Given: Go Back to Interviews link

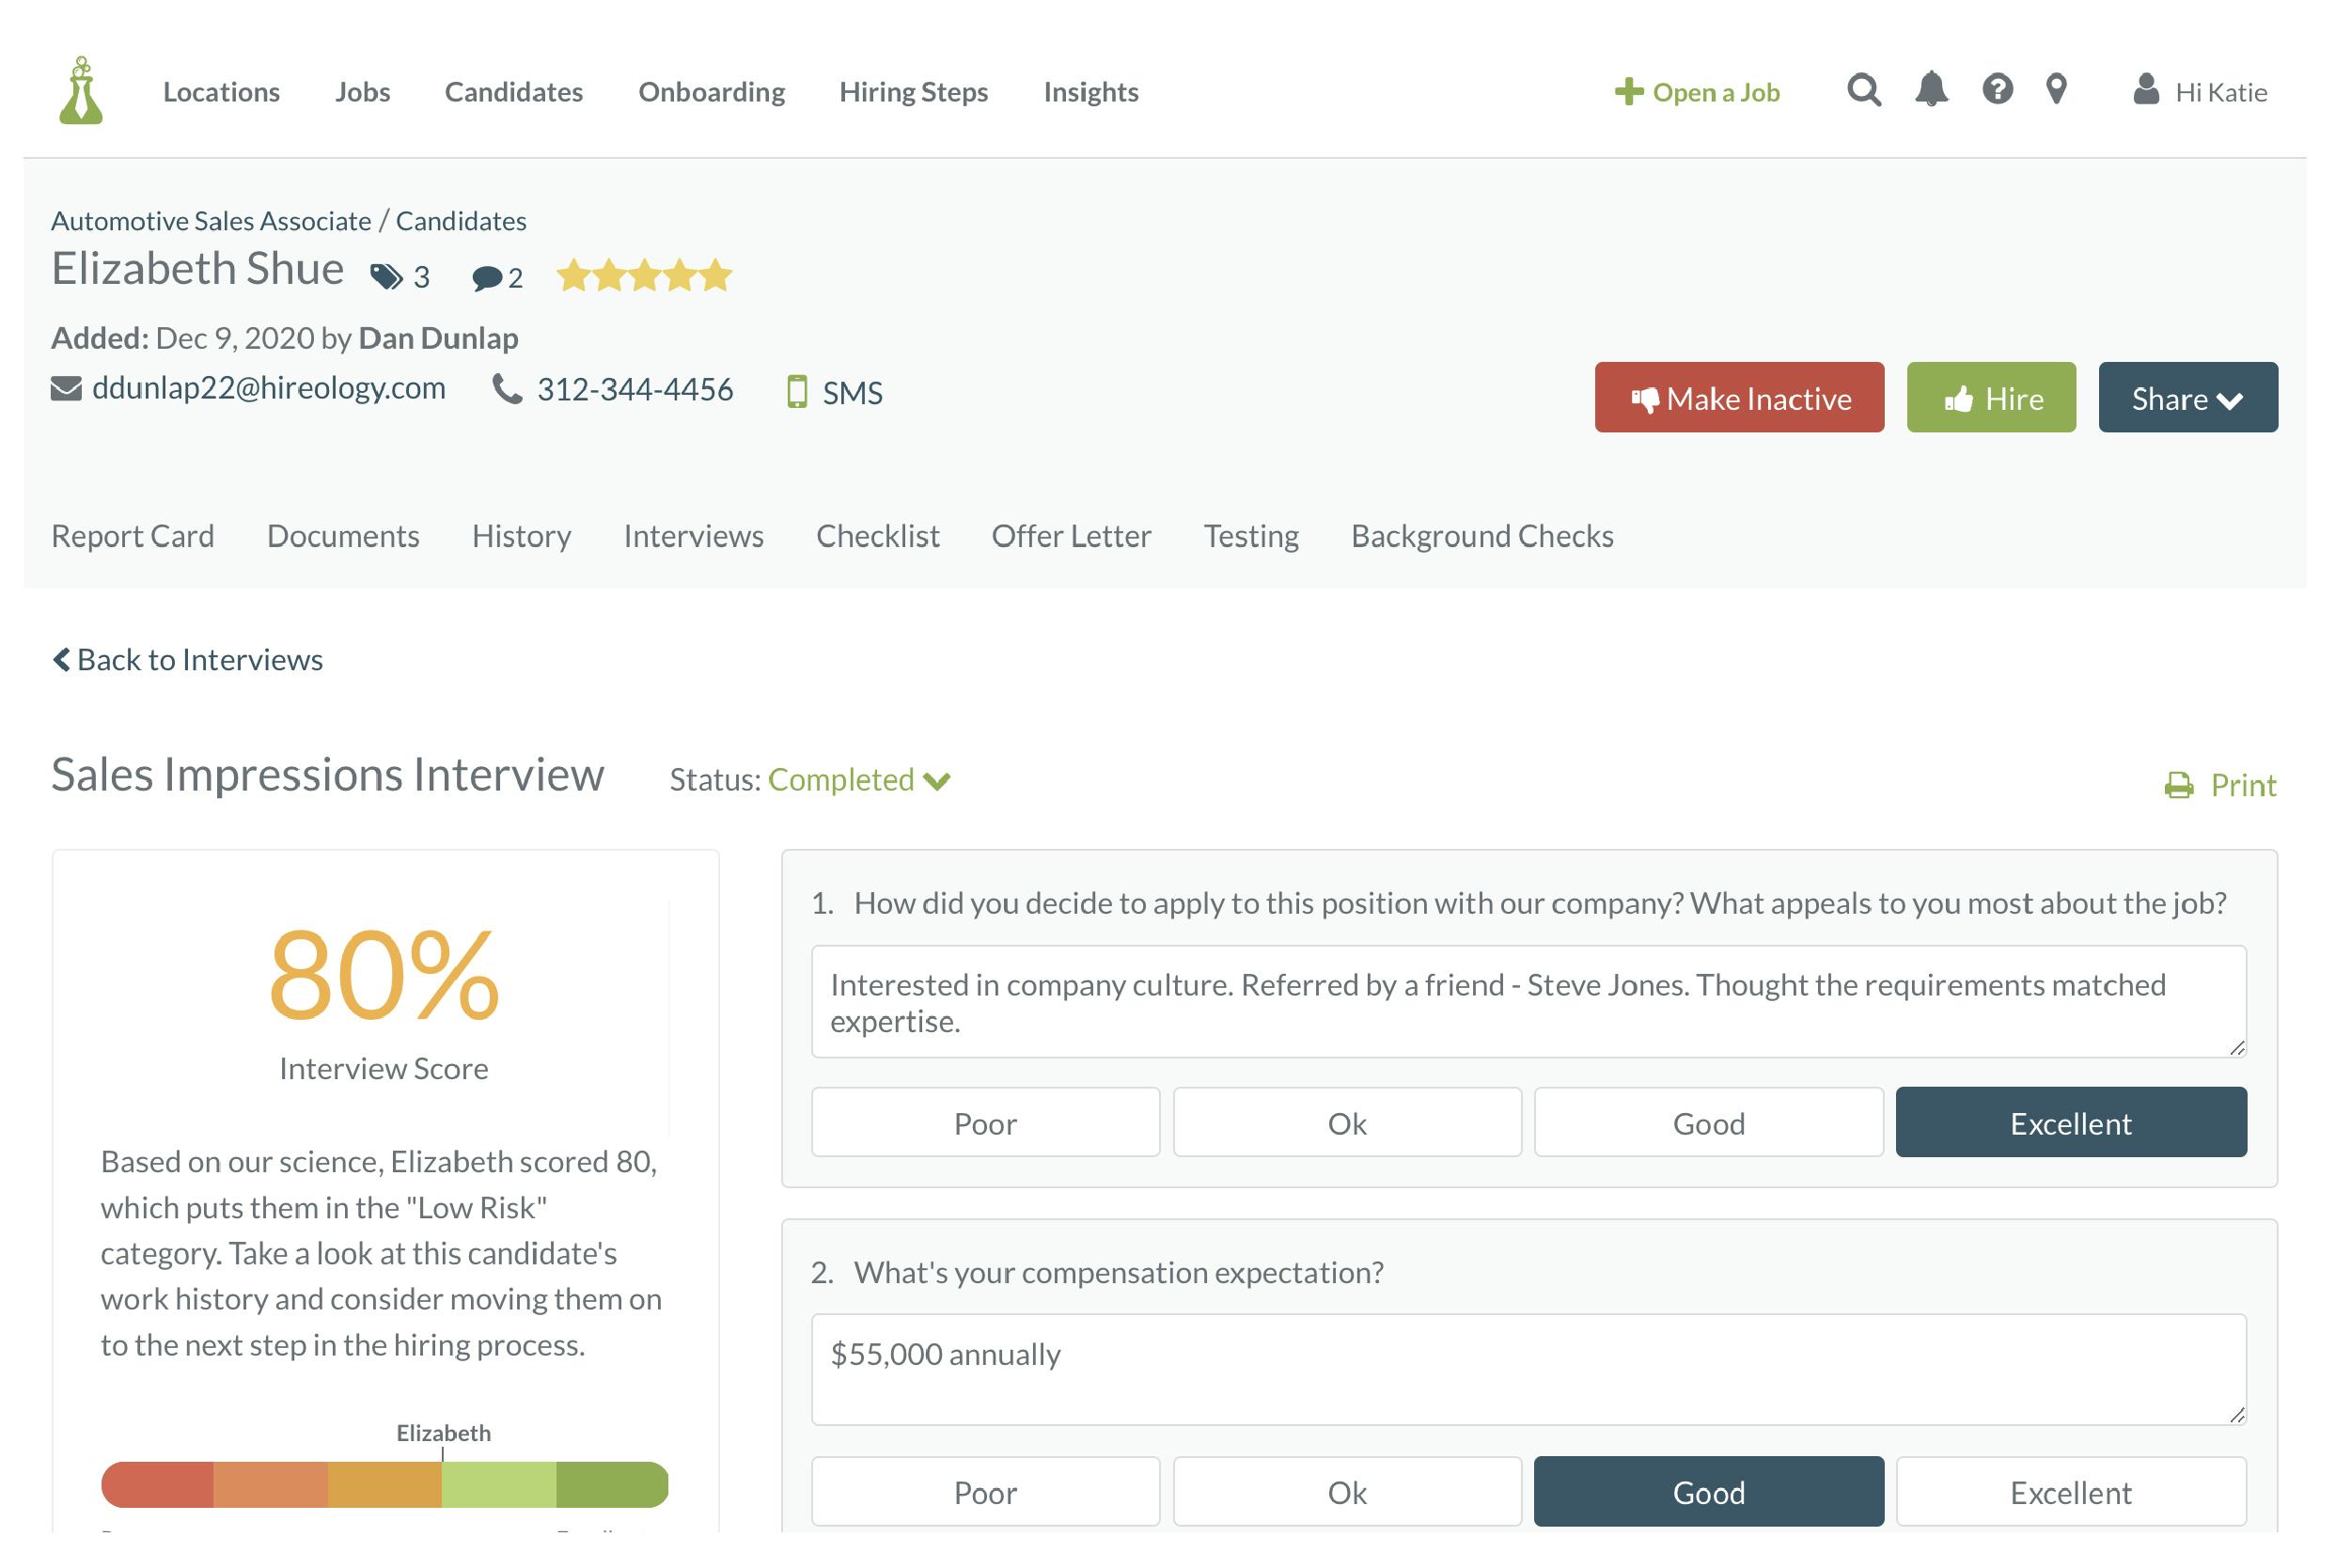Looking at the screenshot, I should click(188, 660).
